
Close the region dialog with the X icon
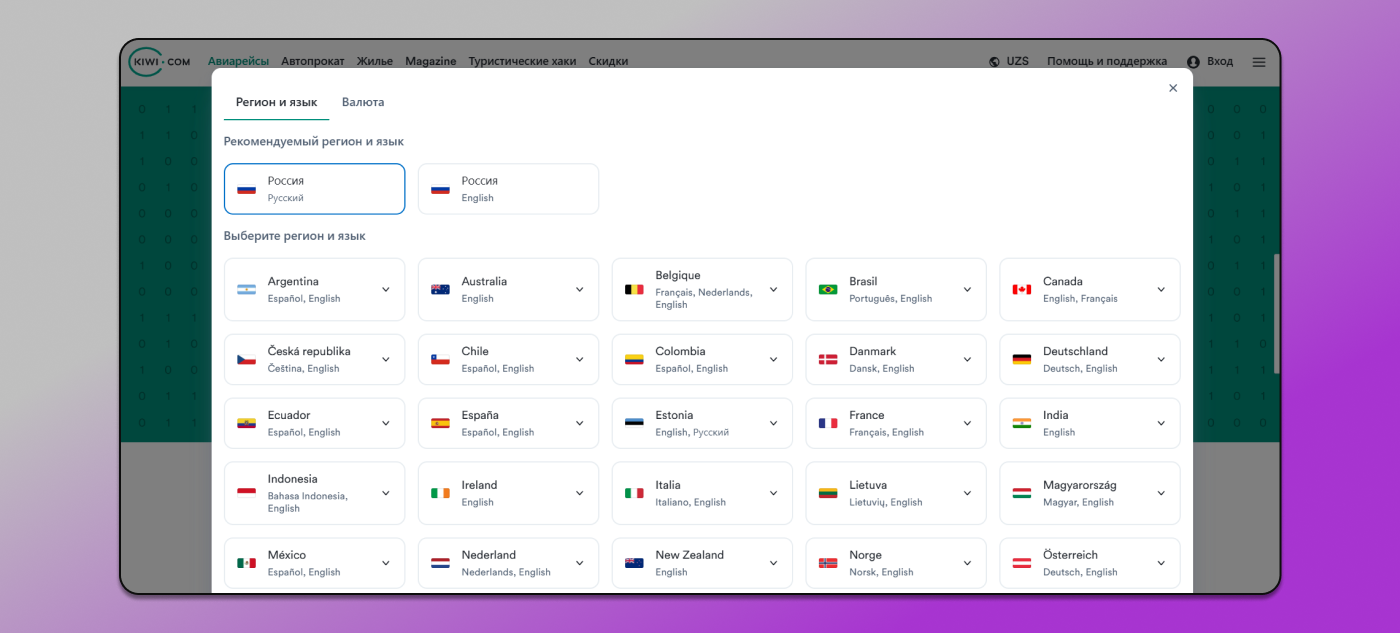1173,88
